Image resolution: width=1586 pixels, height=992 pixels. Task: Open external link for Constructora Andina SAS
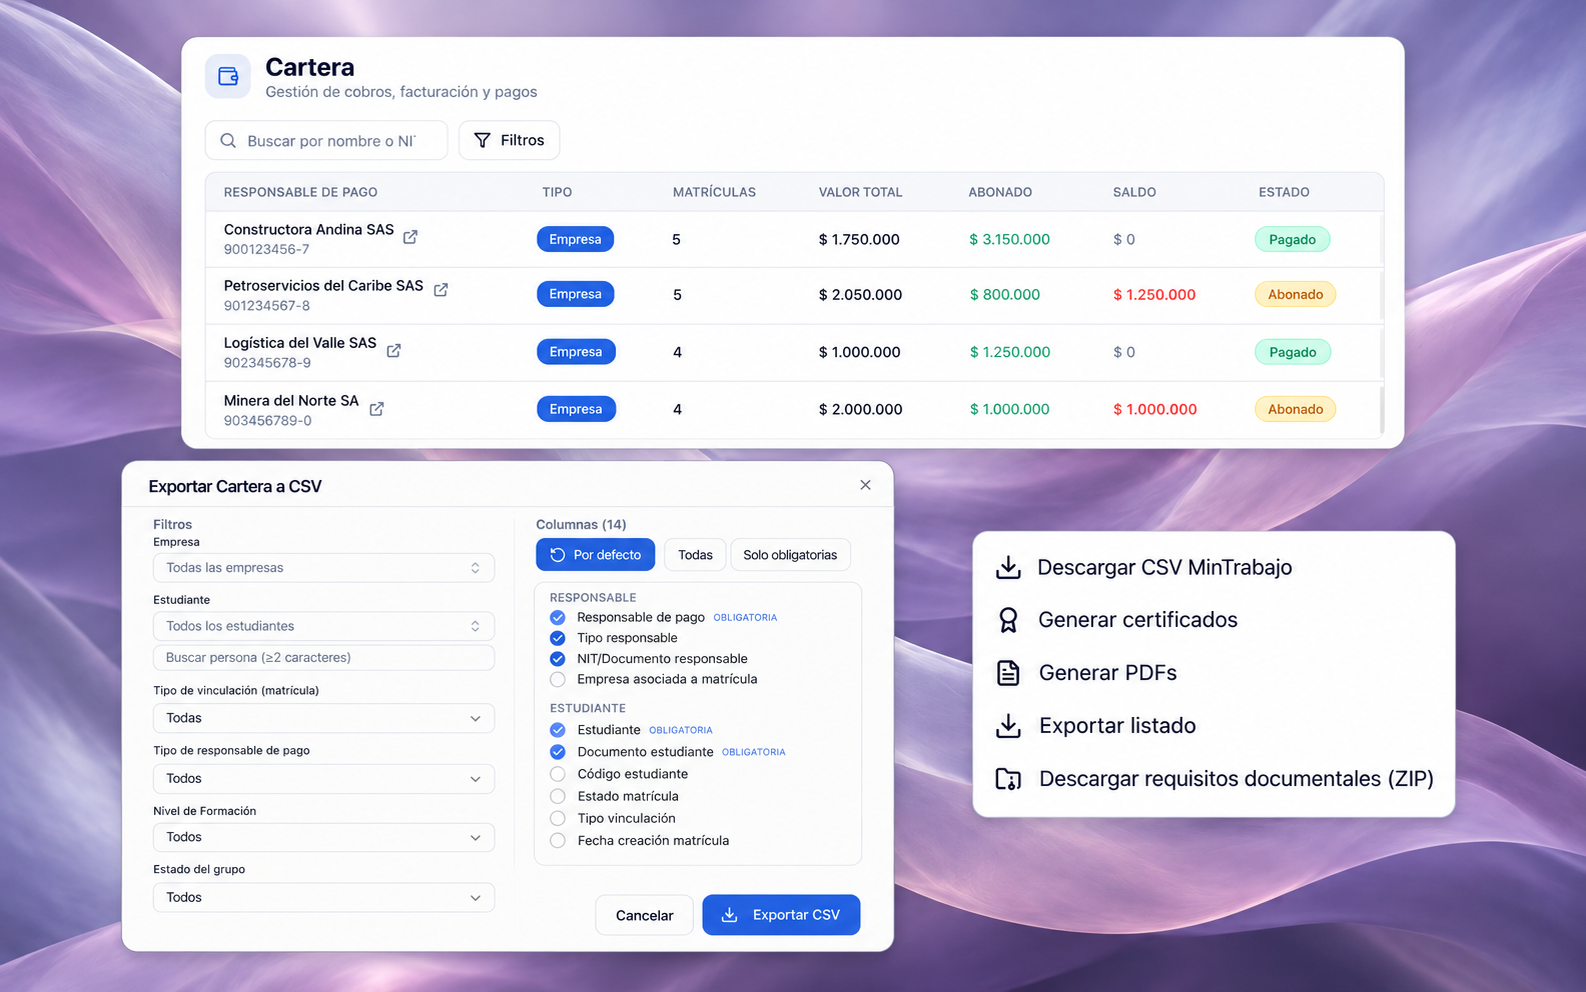pyautogui.click(x=410, y=237)
